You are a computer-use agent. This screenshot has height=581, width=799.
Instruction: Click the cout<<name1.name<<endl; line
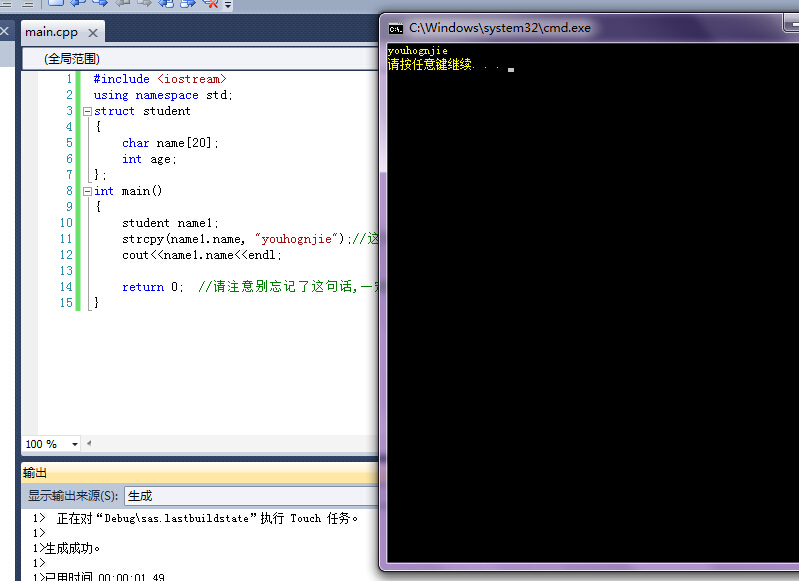(202, 255)
